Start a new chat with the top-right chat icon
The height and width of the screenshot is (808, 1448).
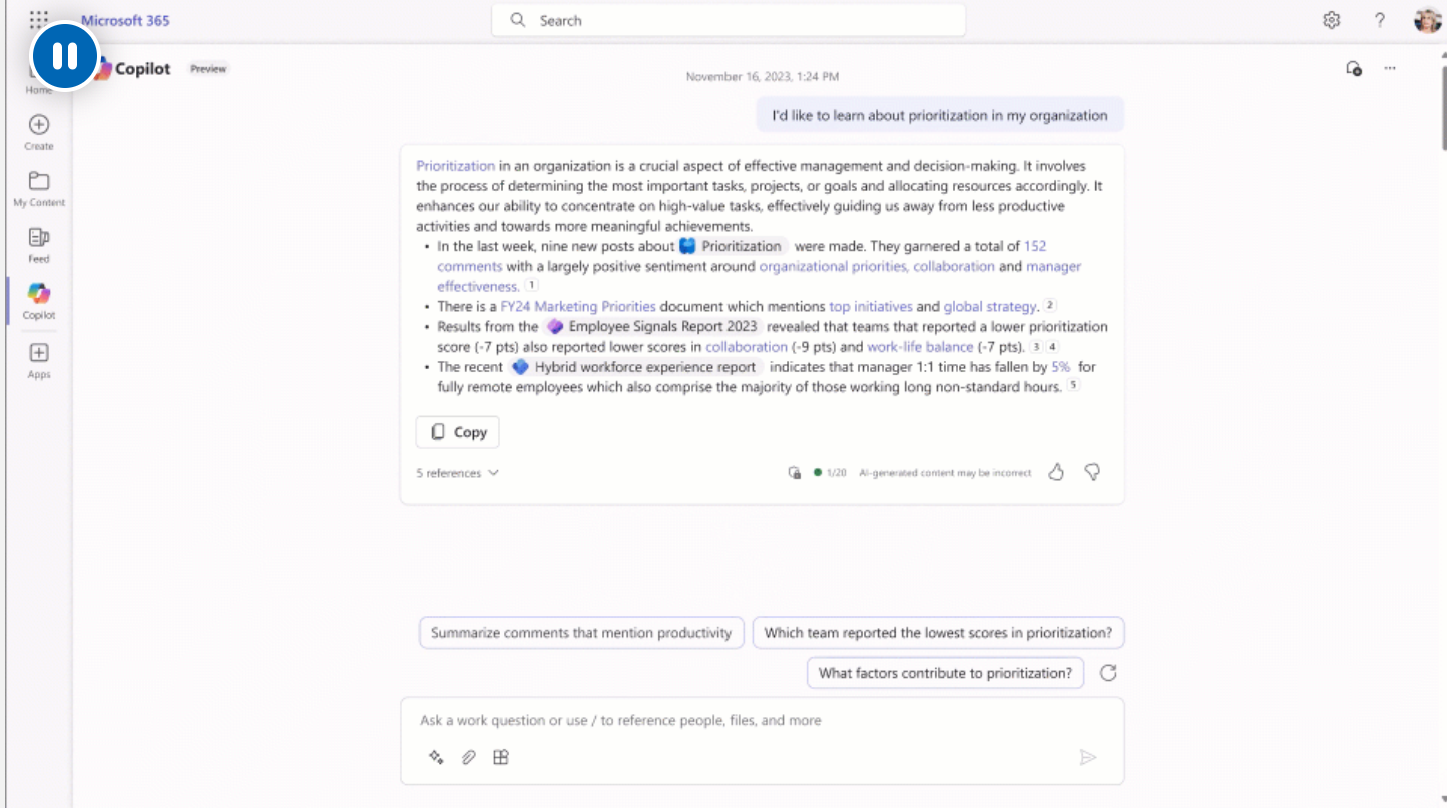click(1353, 68)
